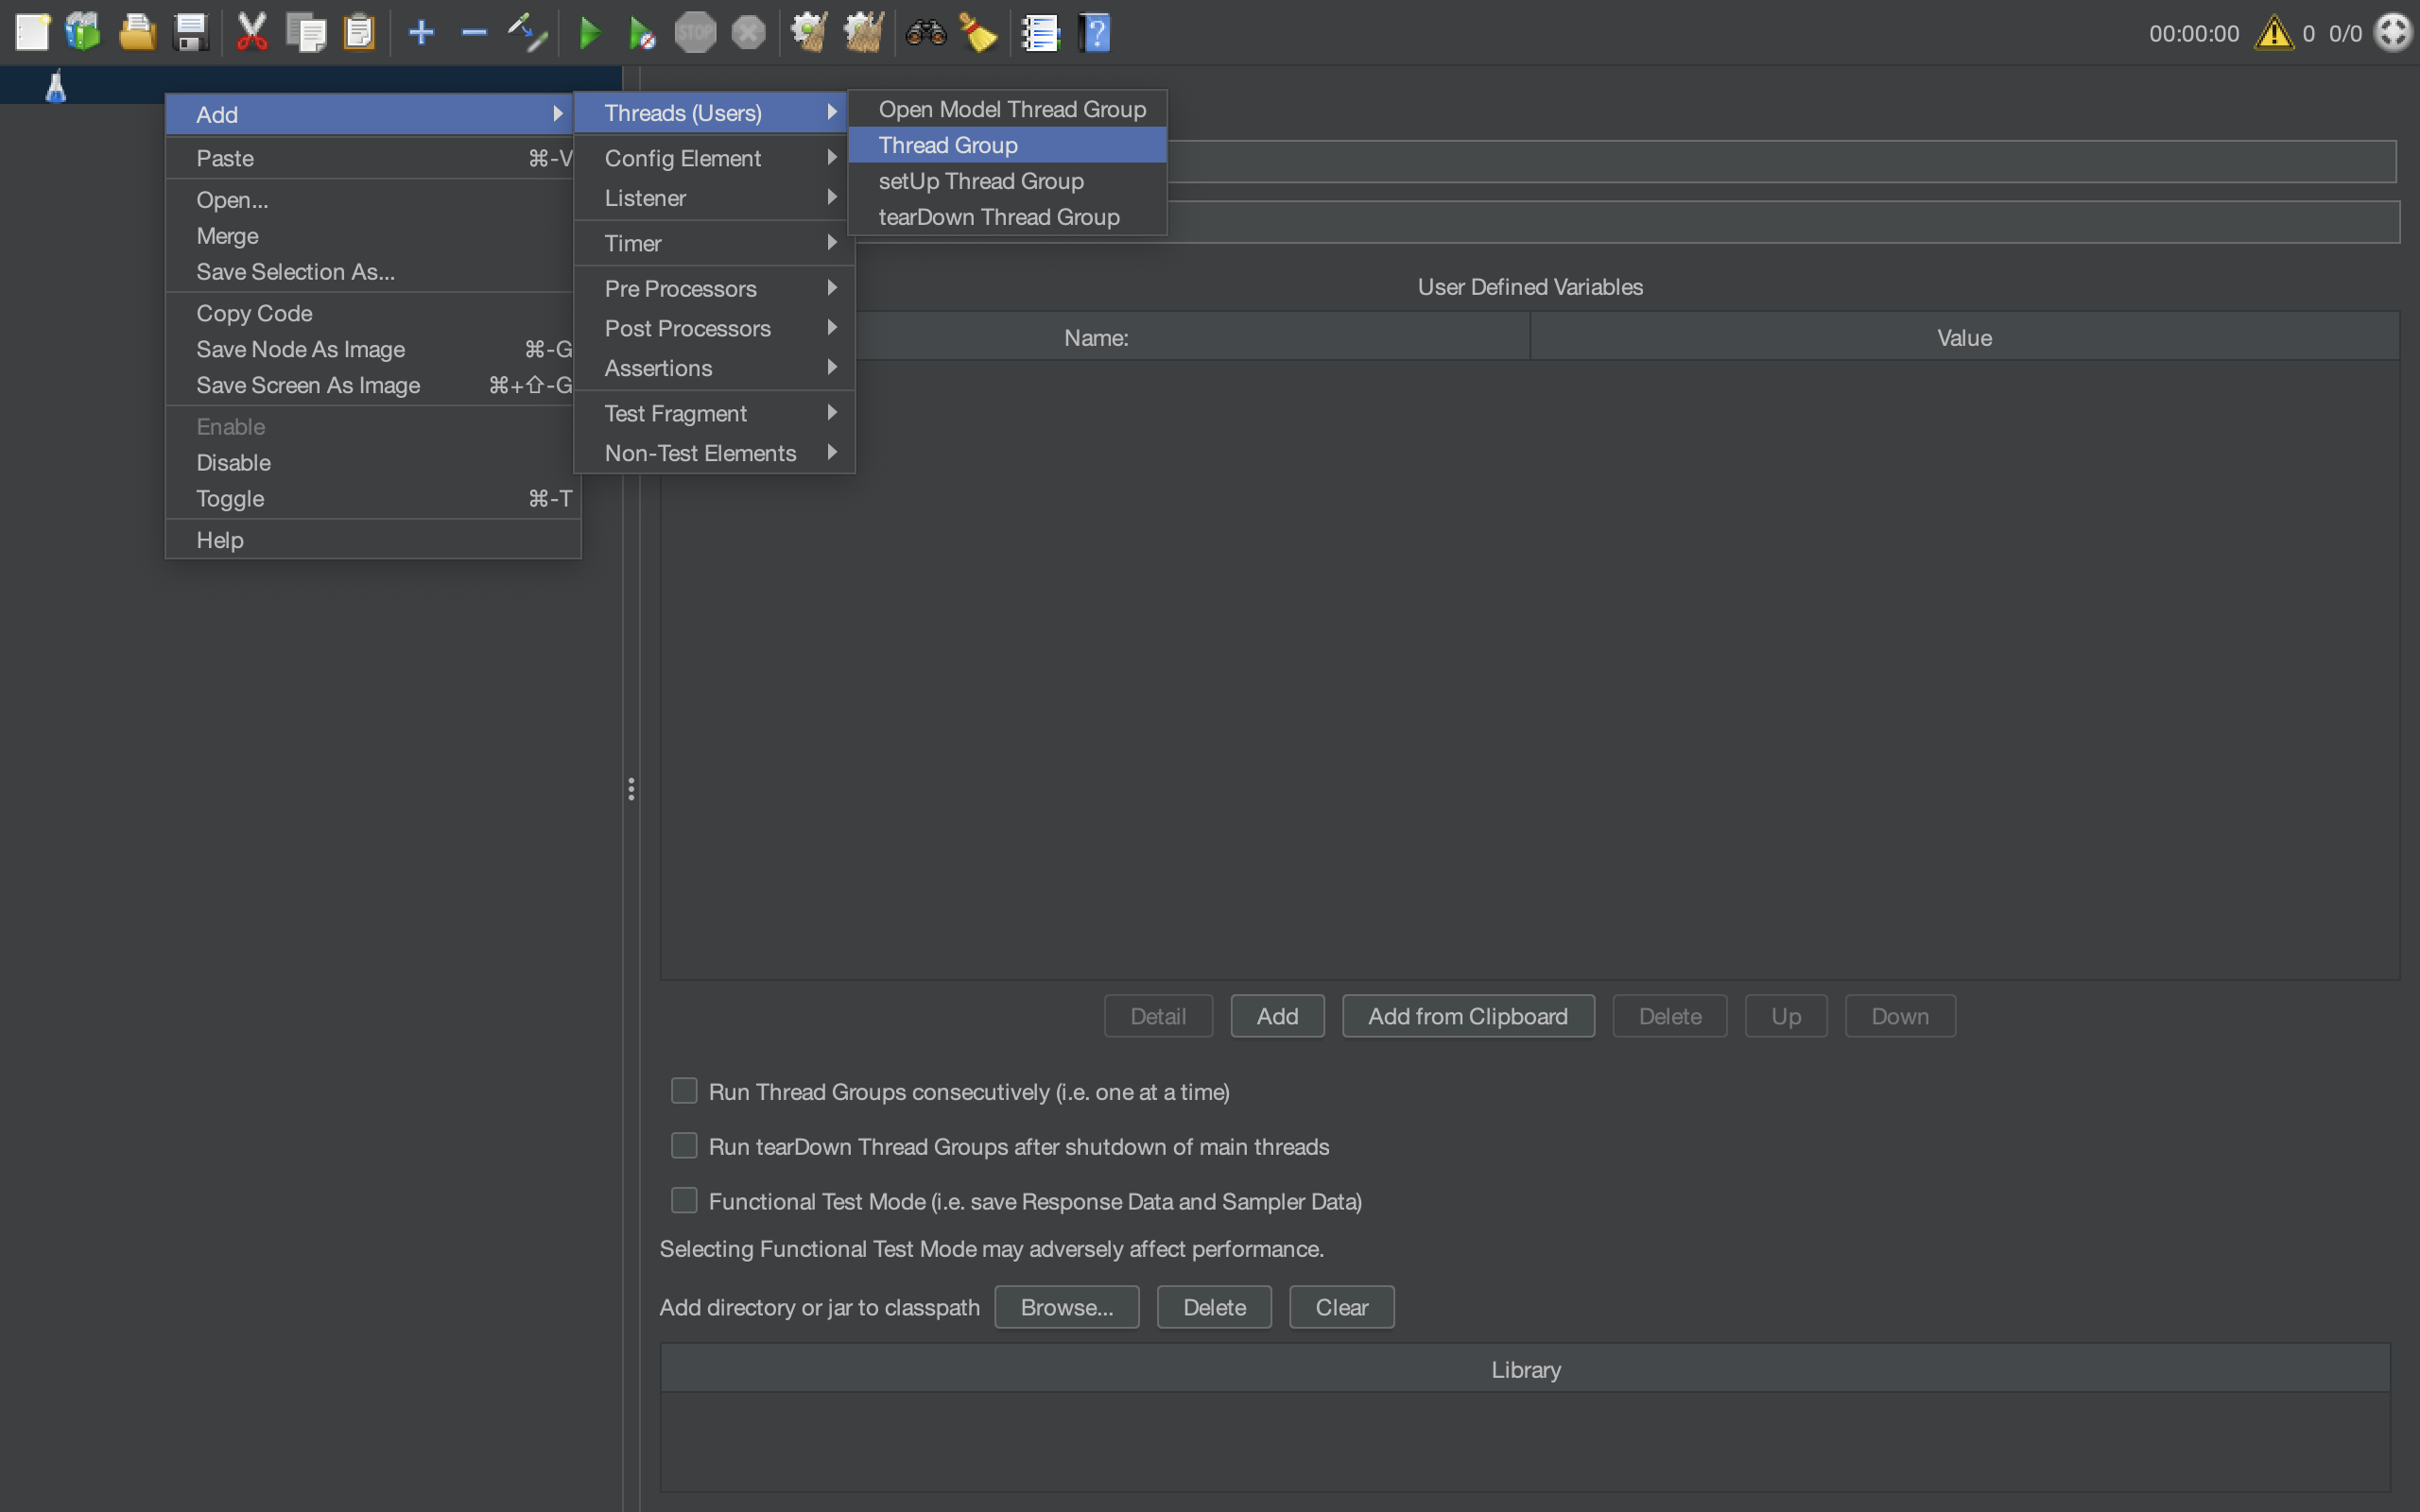Click the Clear All double-broom icon
The height and width of the screenshot is (1512, 2420).
[863, 33]
